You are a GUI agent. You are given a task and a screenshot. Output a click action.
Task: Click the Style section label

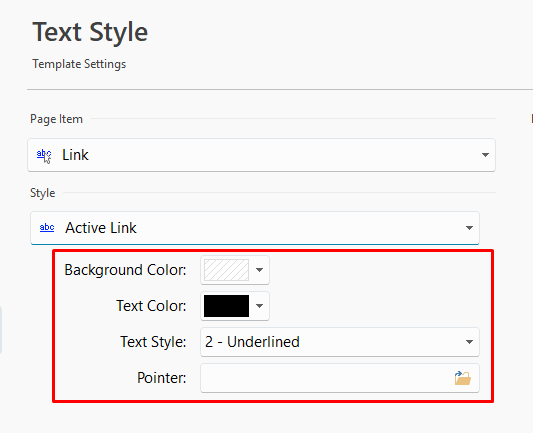(42, 193)
